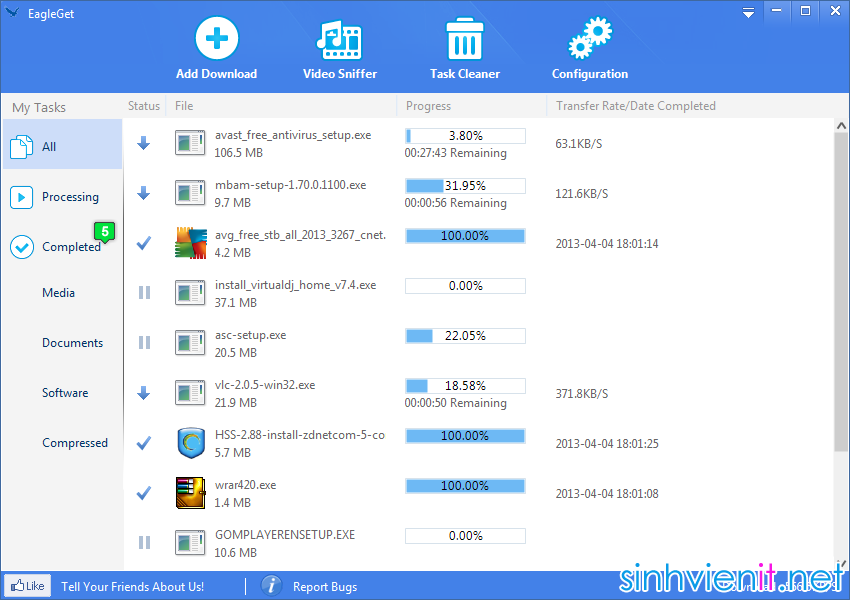Viewport: 850px width, 600px height.
Task: Select the Processing tasks category
Action: [x=62, y=197]
